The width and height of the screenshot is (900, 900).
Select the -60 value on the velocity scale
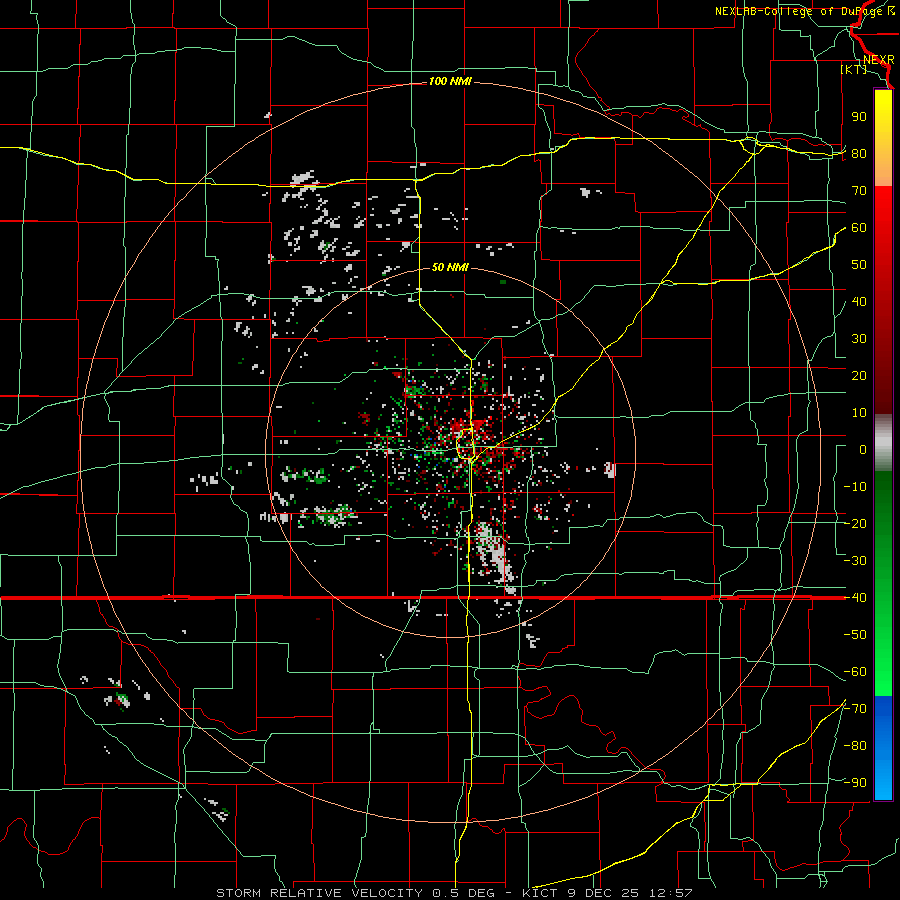click(855, 672)
